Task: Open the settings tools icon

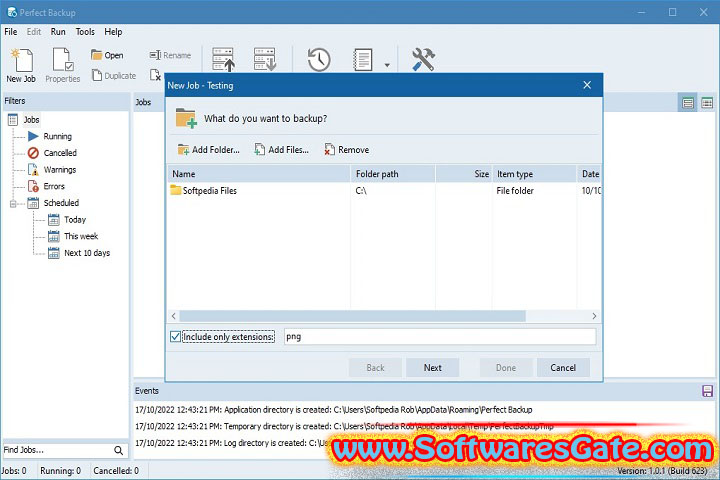Action: click(423, 60)
